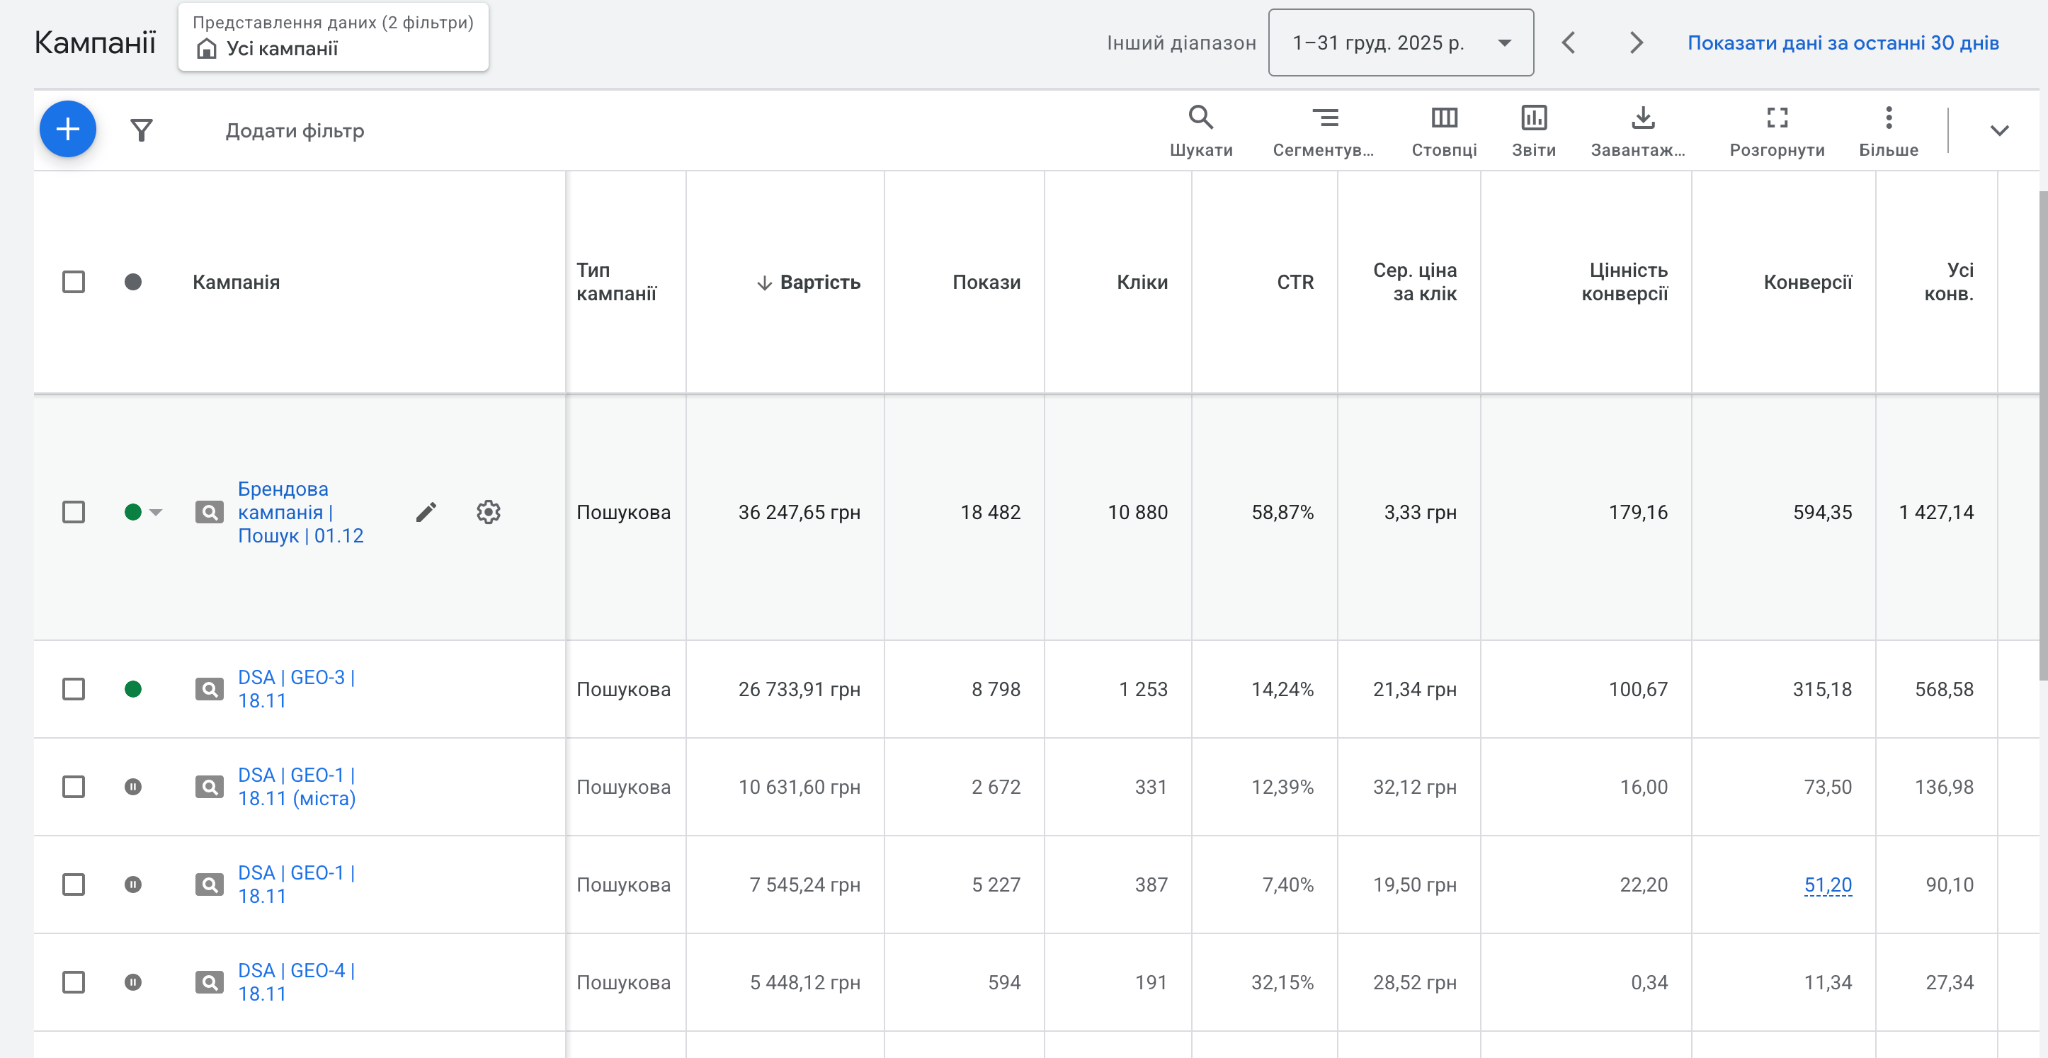Open the DSA | GEO-1 | 18.11 (міста) campaign
Image resolution: width=2048 pixels, height=1058 pixels.
click(x=296, y=787)
